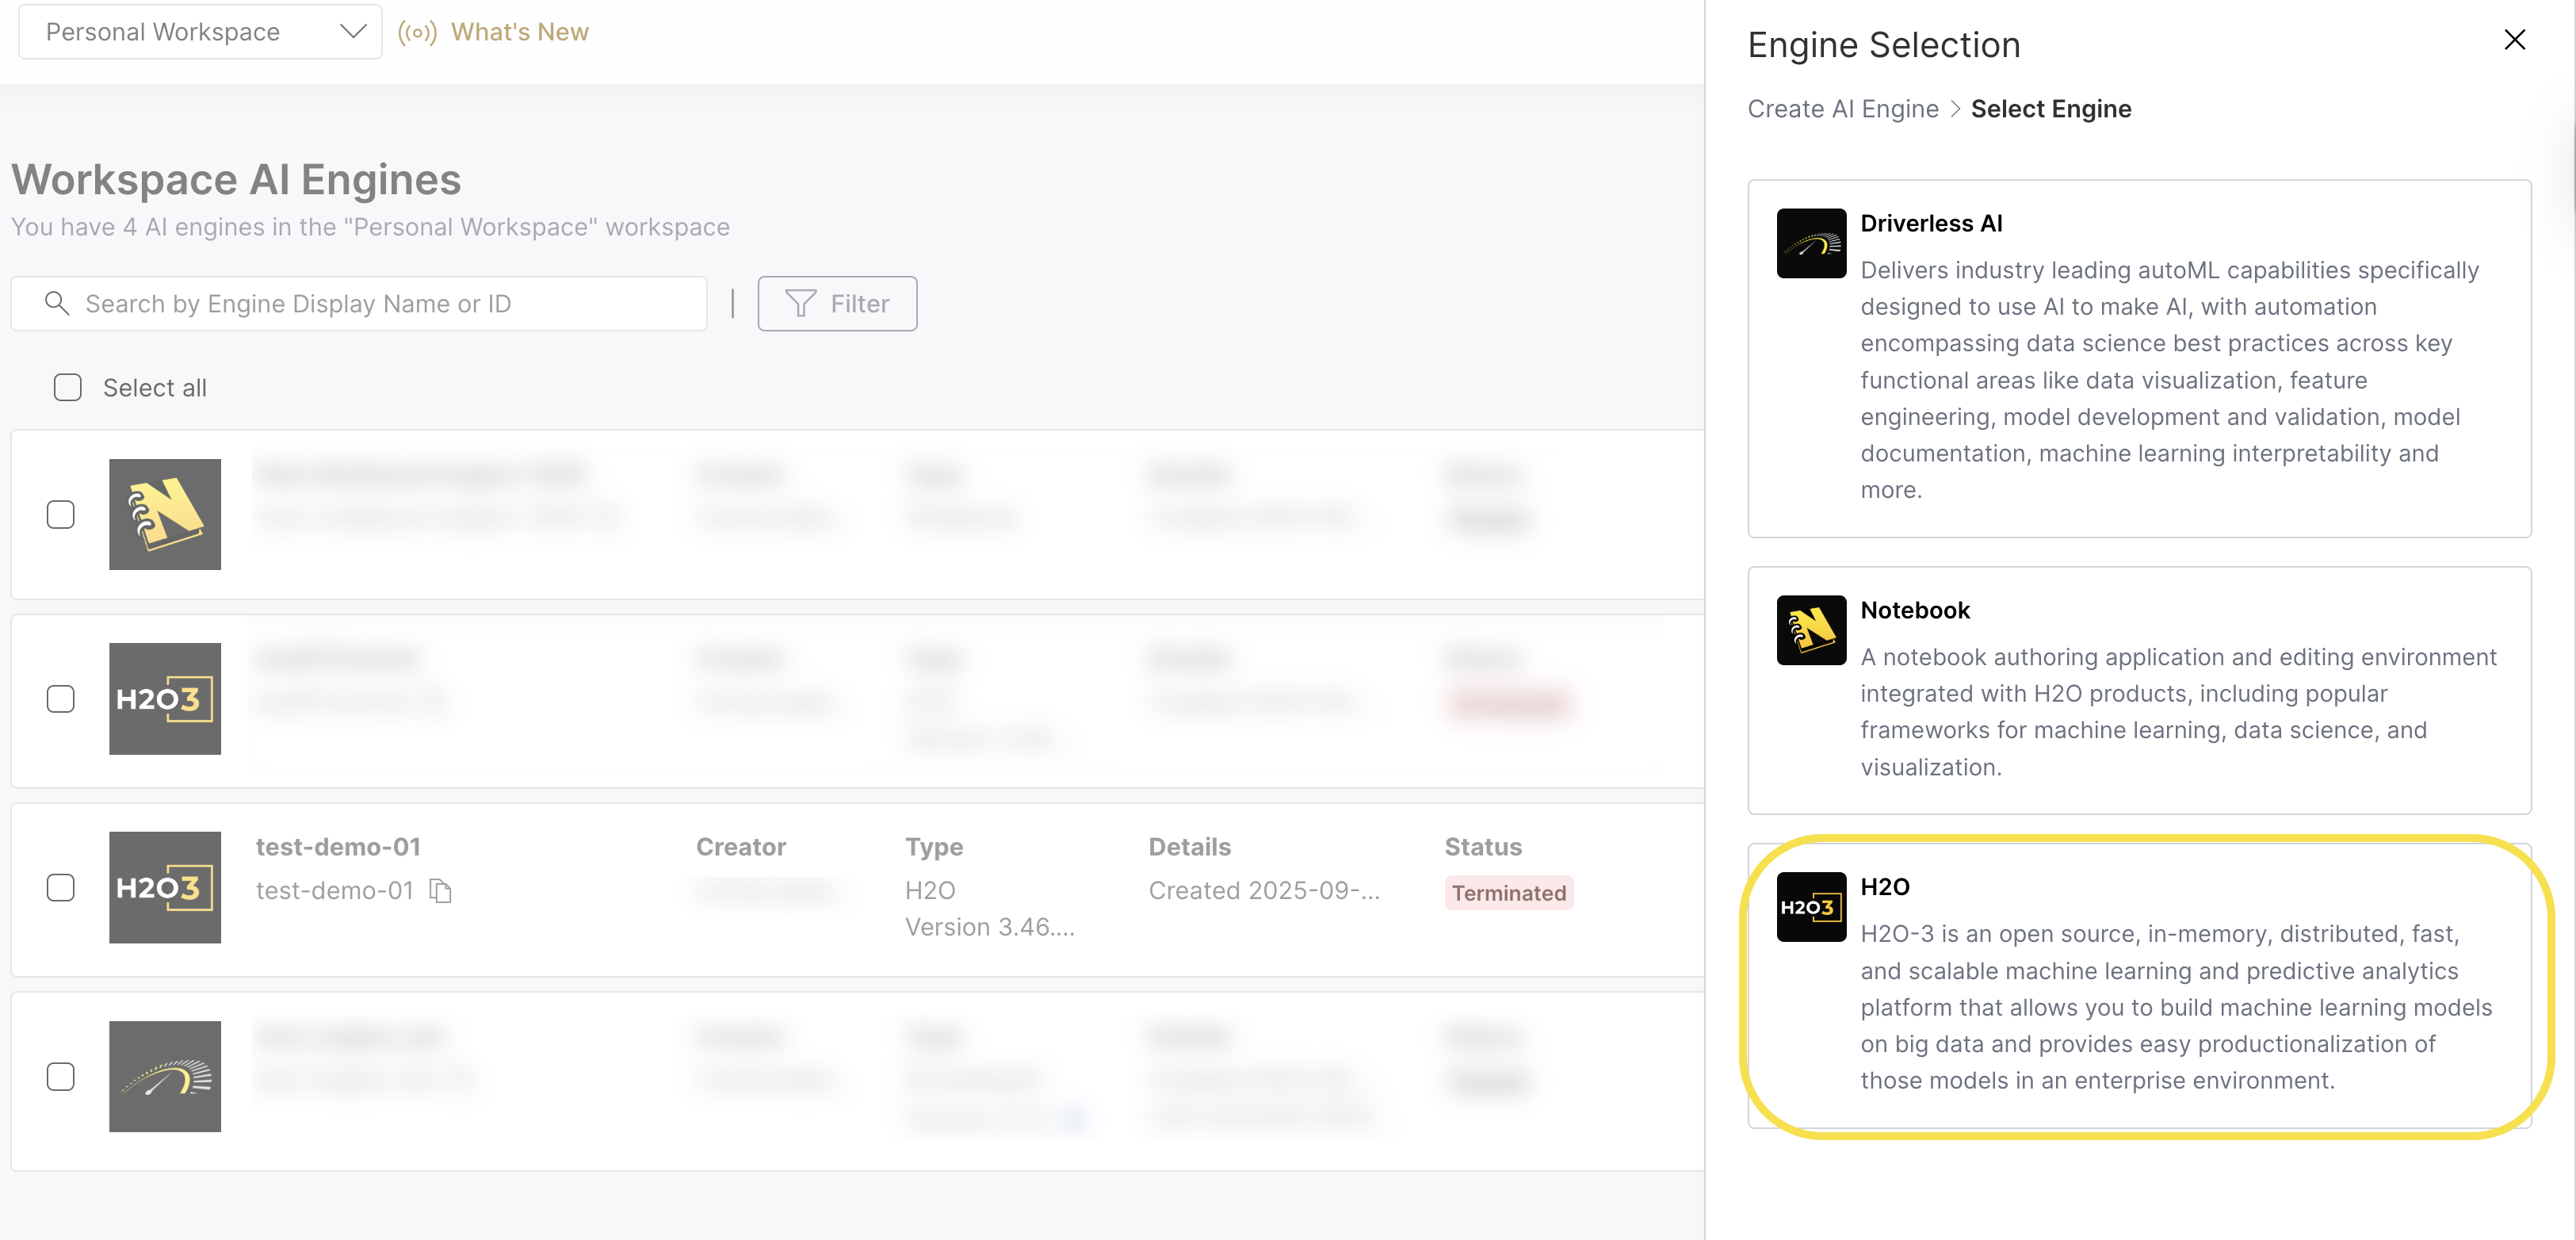
Task: Close the Engine Selection panel
Action: point(2514,40)
